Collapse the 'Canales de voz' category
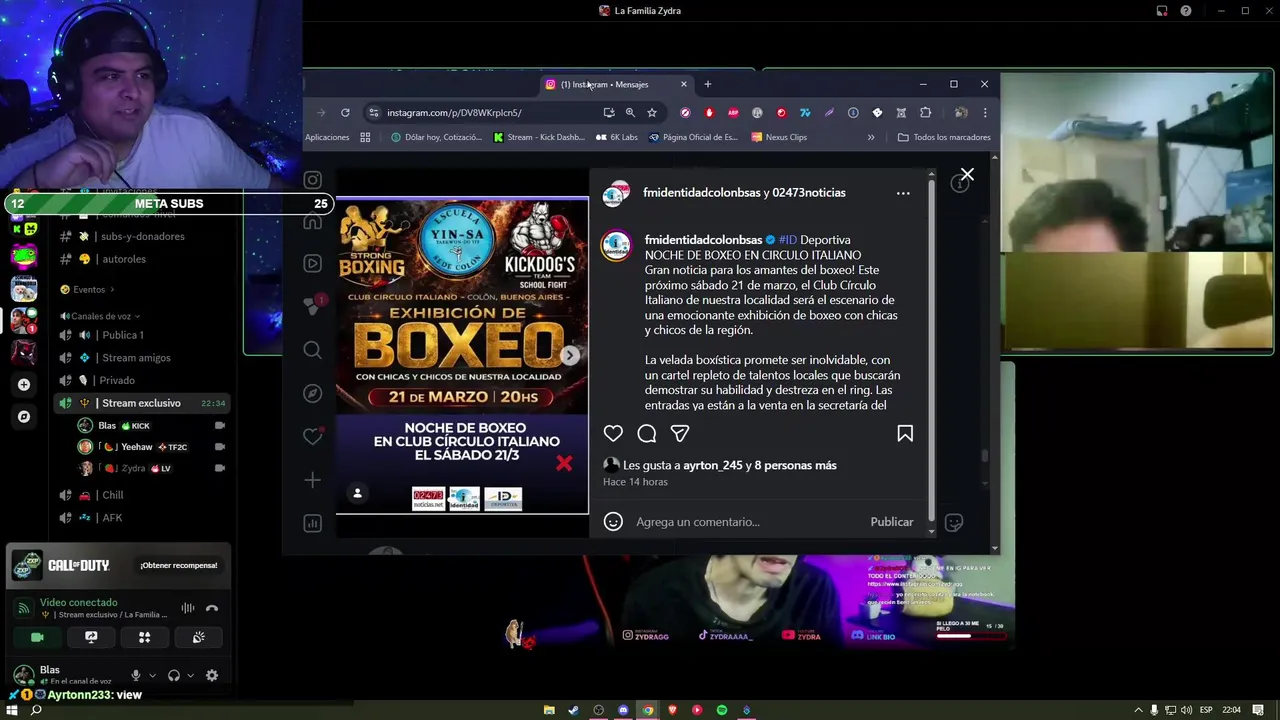The image size is (1280, 720). tap(100, 316)
